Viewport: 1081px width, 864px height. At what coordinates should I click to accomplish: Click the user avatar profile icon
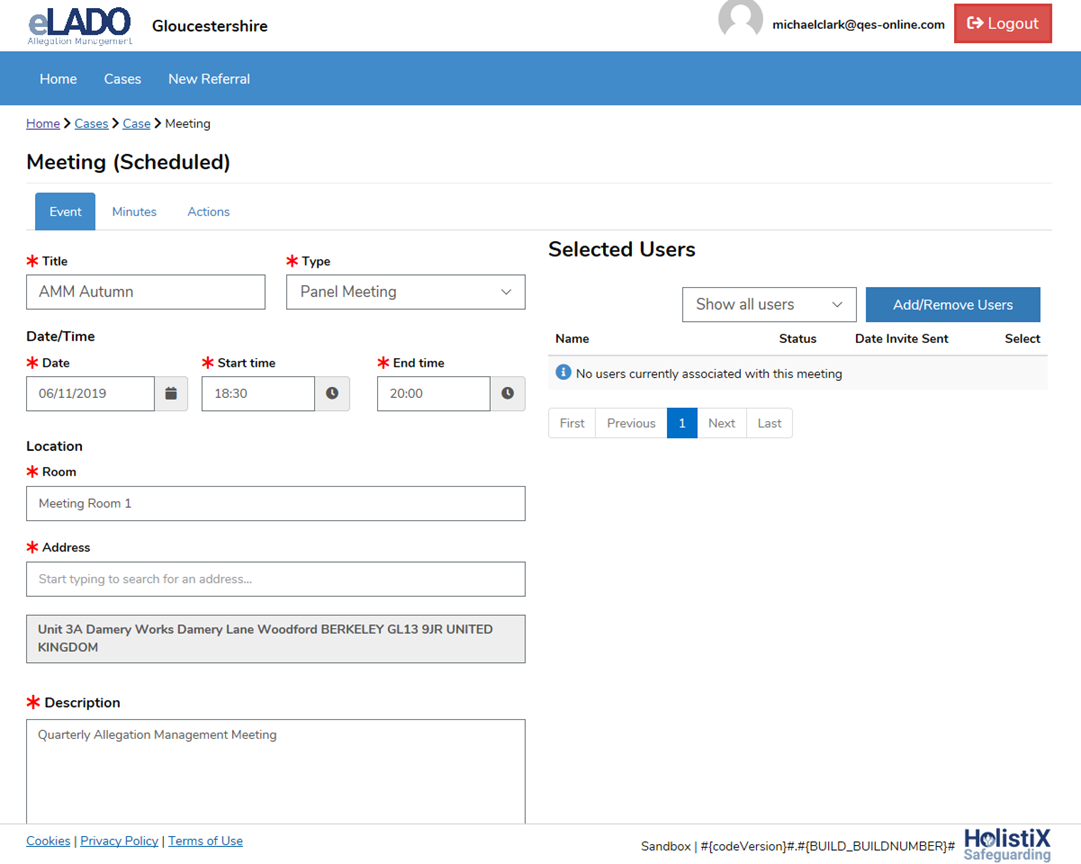(x=740, y=20)
